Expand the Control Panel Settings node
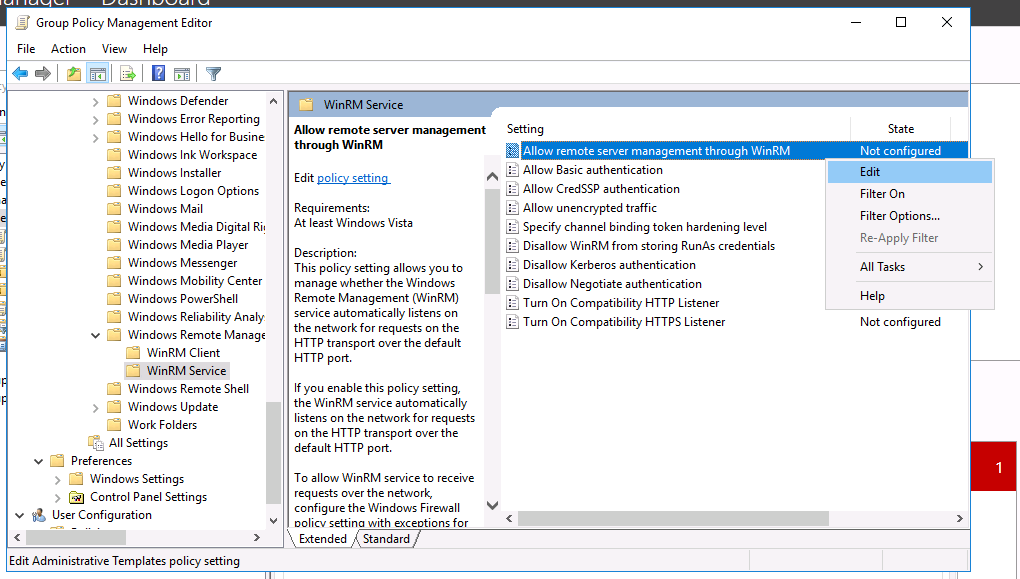This screenshot has width=1020, height=579. pos(58,497)
